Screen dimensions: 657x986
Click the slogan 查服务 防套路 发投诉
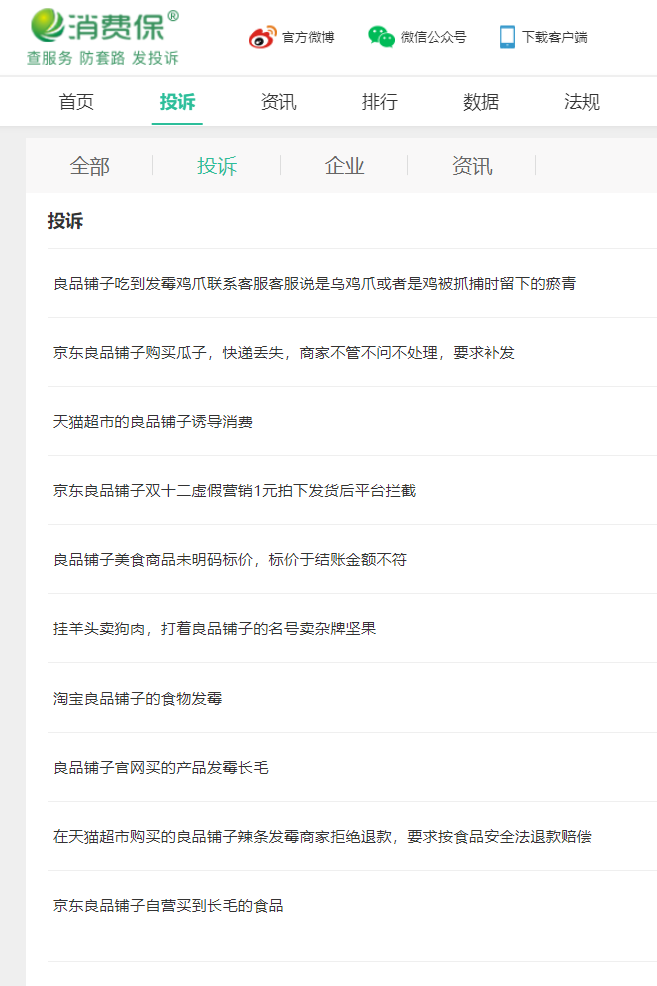(103, 58)
